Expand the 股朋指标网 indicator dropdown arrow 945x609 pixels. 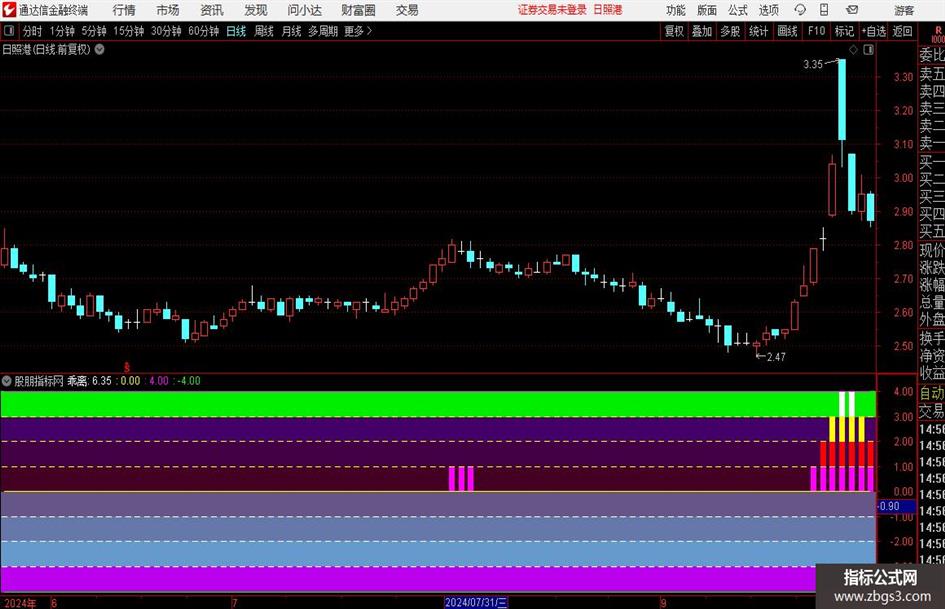pyautogui.click(x=7, y=380)
